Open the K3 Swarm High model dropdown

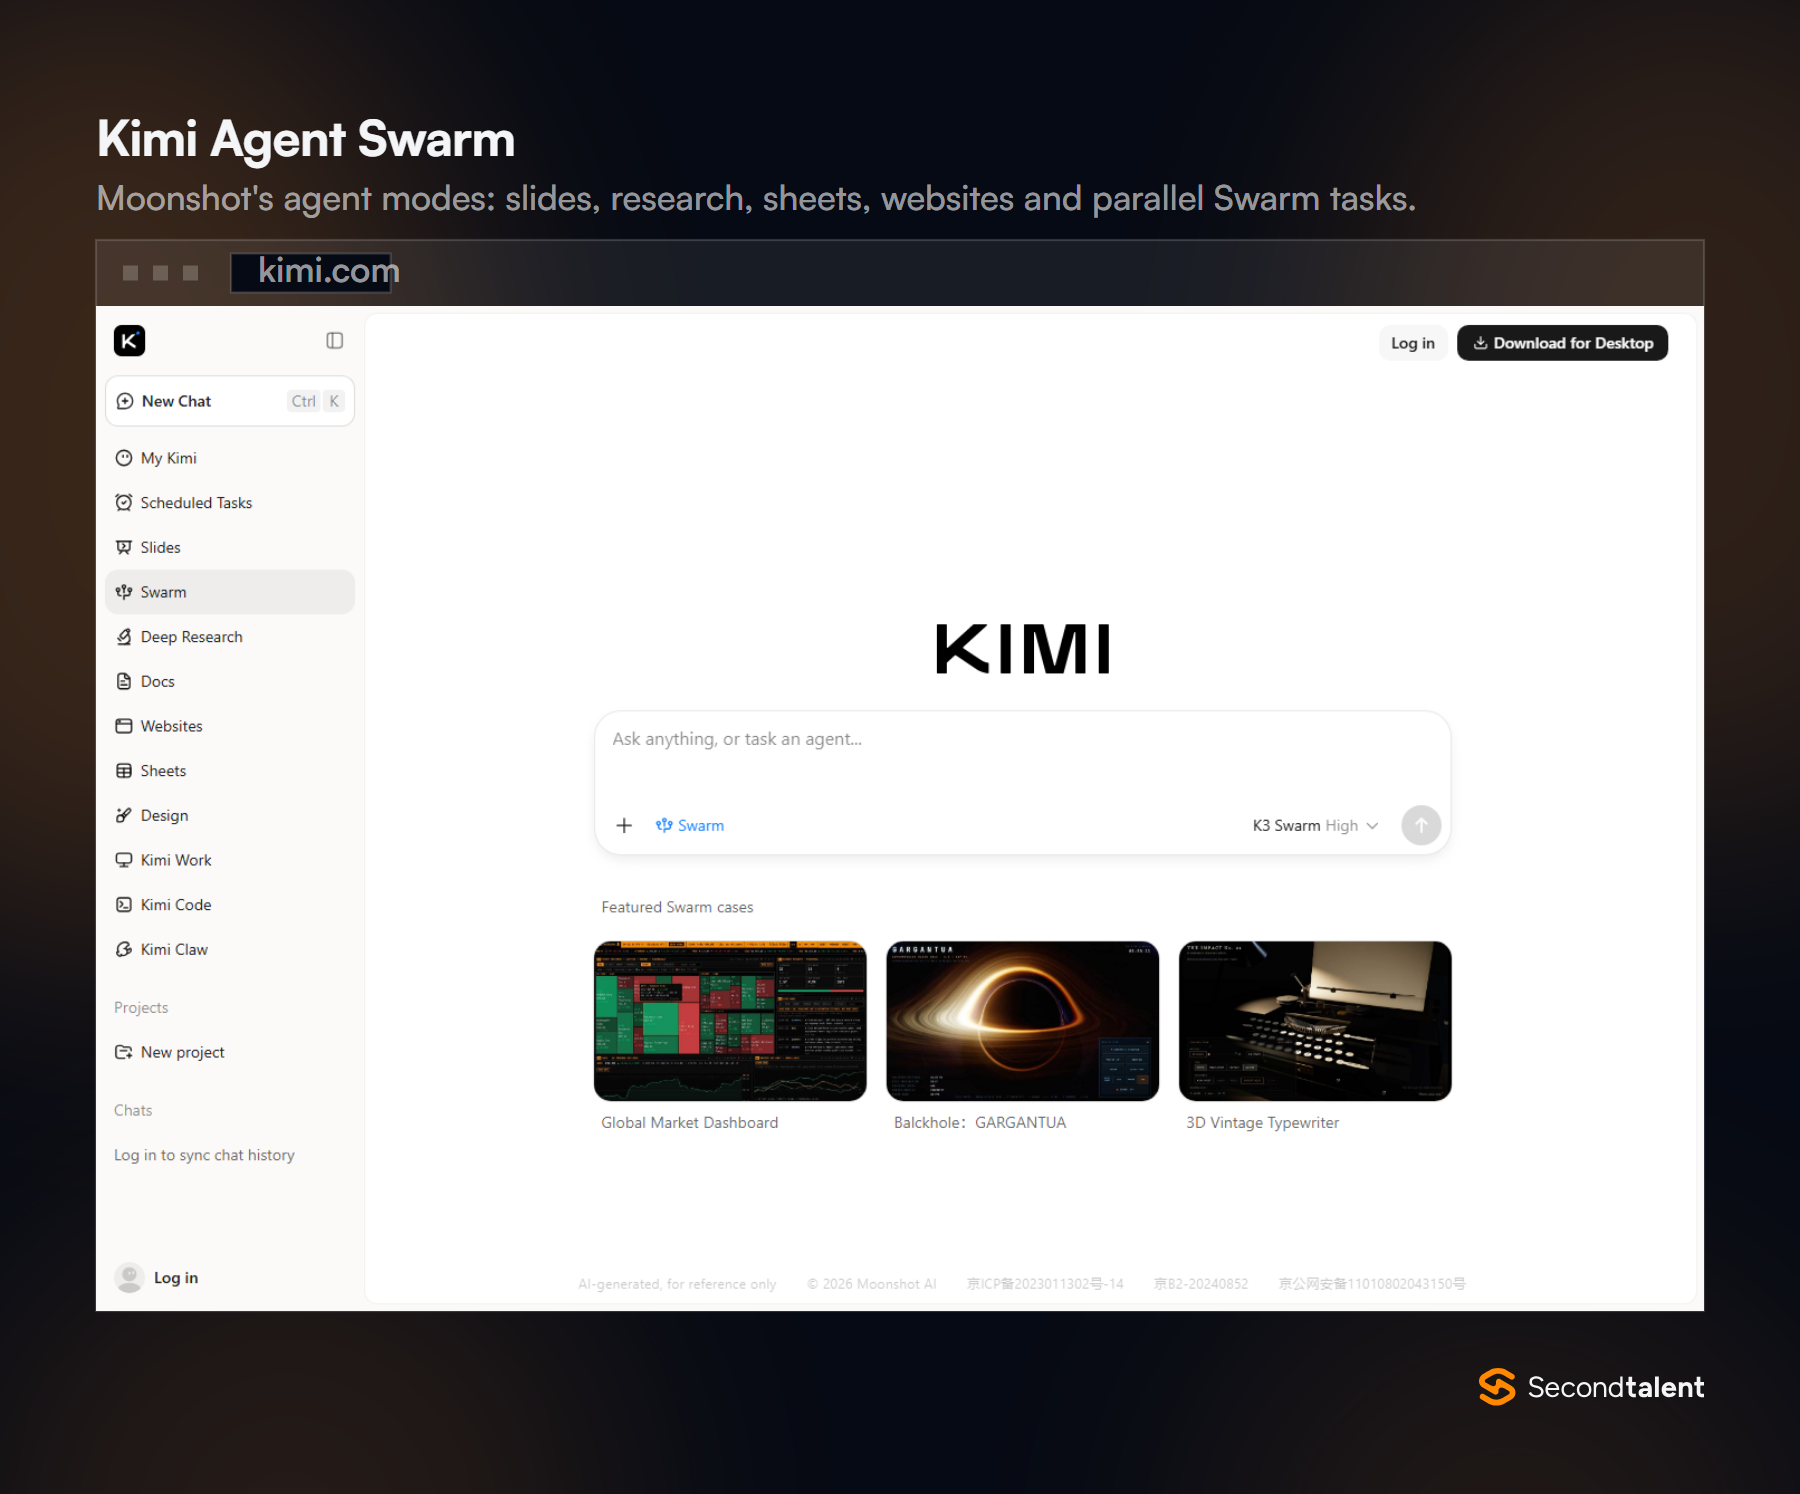(x=1315, y=825)
